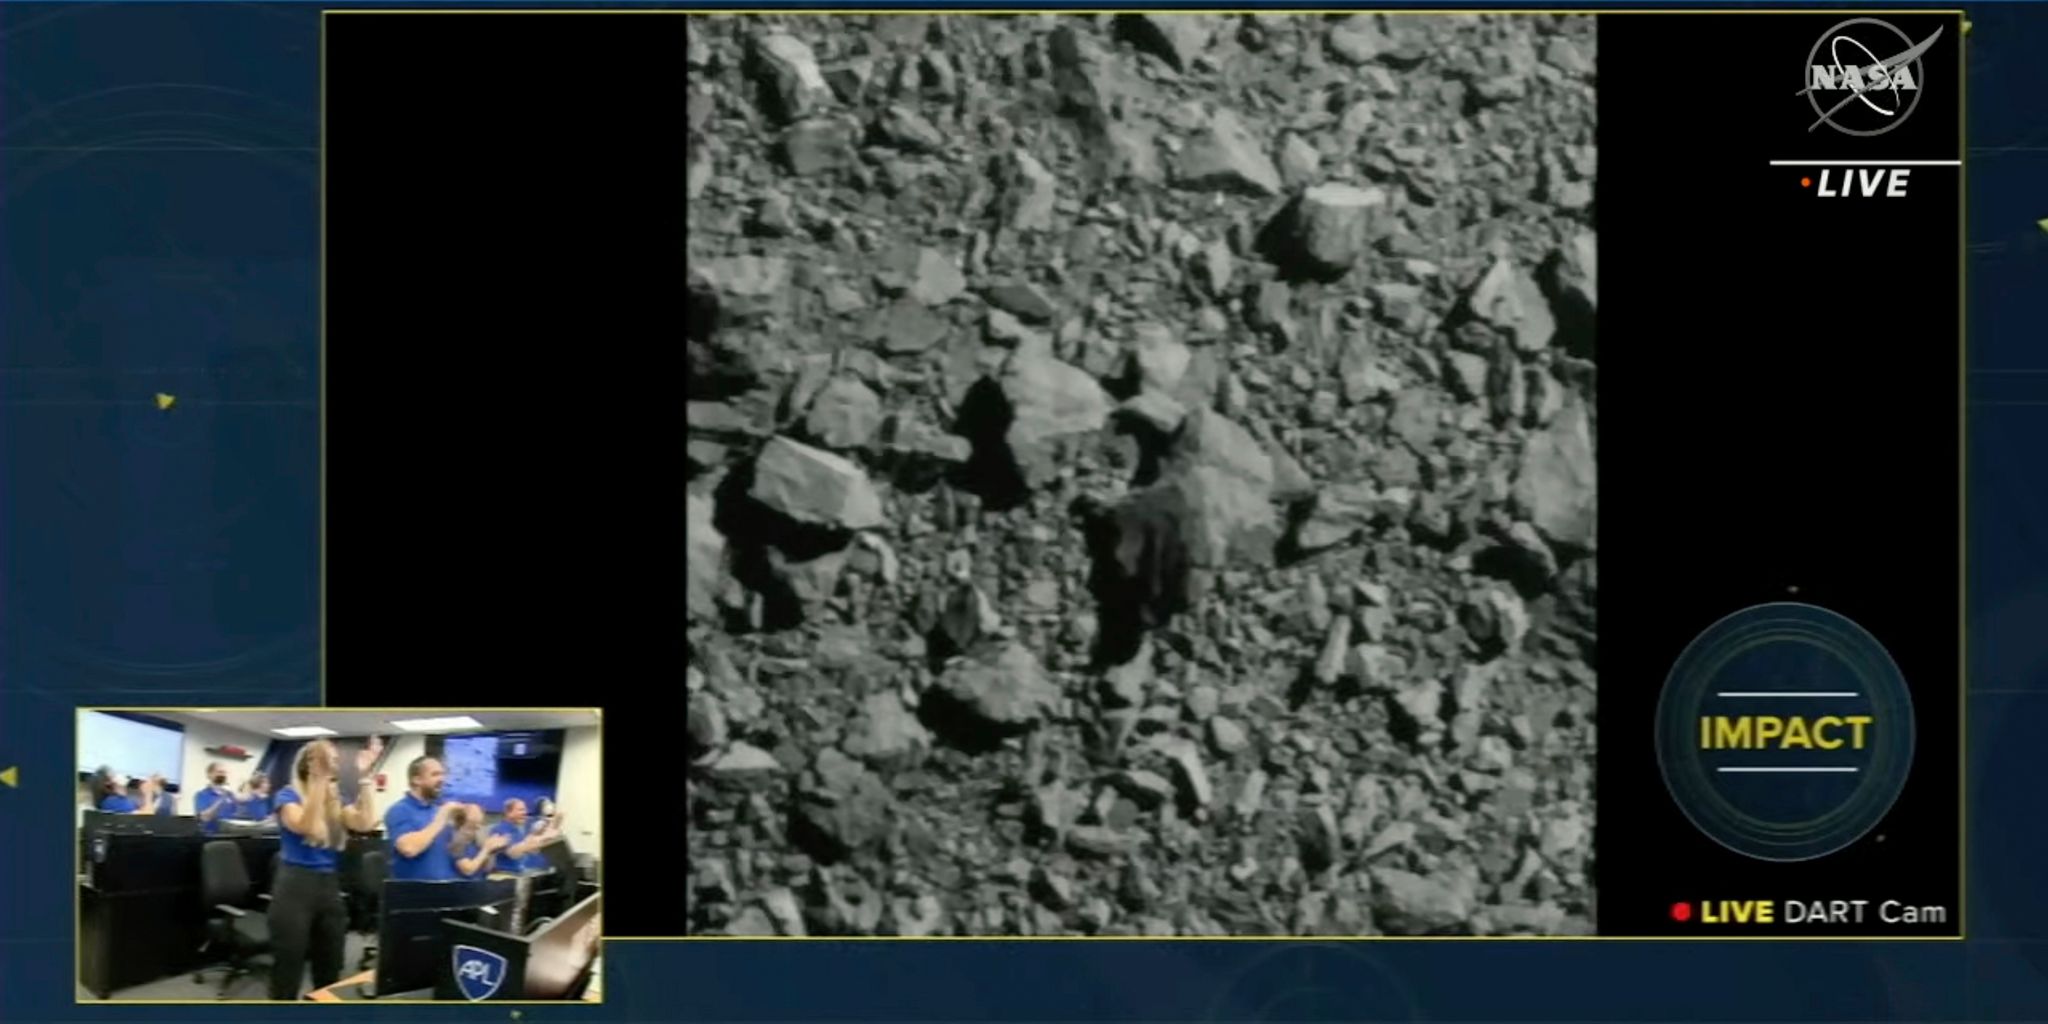The image size is (2048, 1024).
Task: Click the red dot beside LIVE DART Cam
Action: point(1680,912)
